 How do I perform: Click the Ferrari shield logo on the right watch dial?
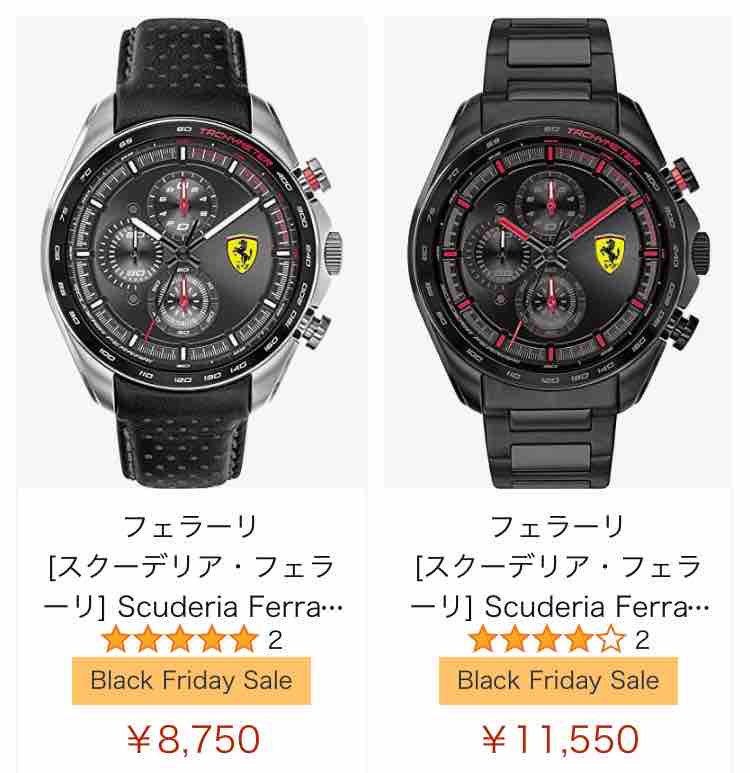609,254
